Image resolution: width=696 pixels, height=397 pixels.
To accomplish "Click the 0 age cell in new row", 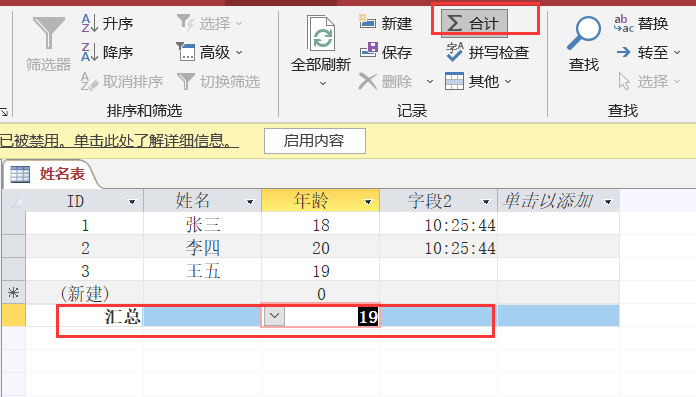I will pos(320,294).
